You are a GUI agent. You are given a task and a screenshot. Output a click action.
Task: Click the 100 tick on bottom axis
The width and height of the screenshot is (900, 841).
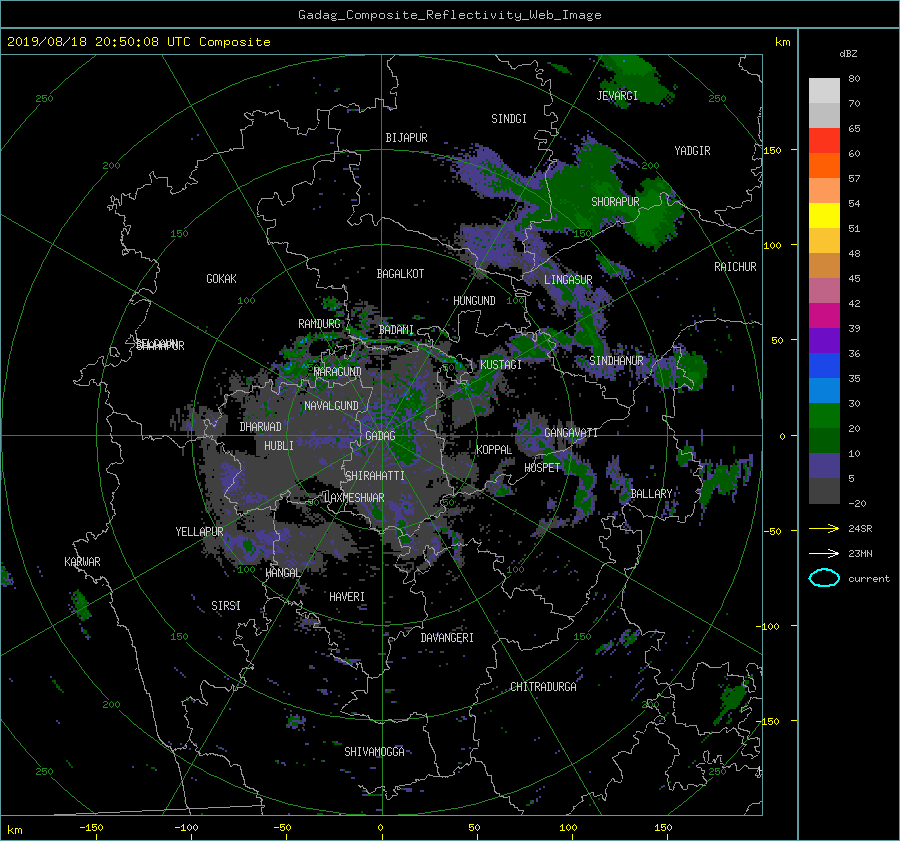568,827
